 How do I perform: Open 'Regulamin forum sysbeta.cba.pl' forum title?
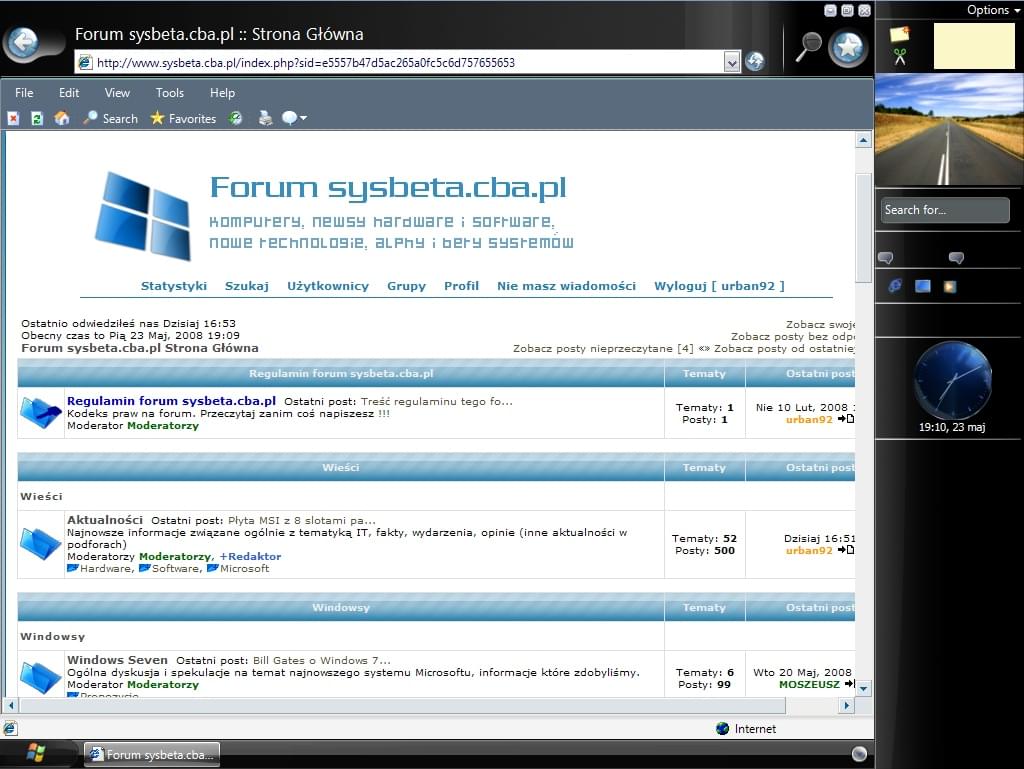tap(172, 401)
